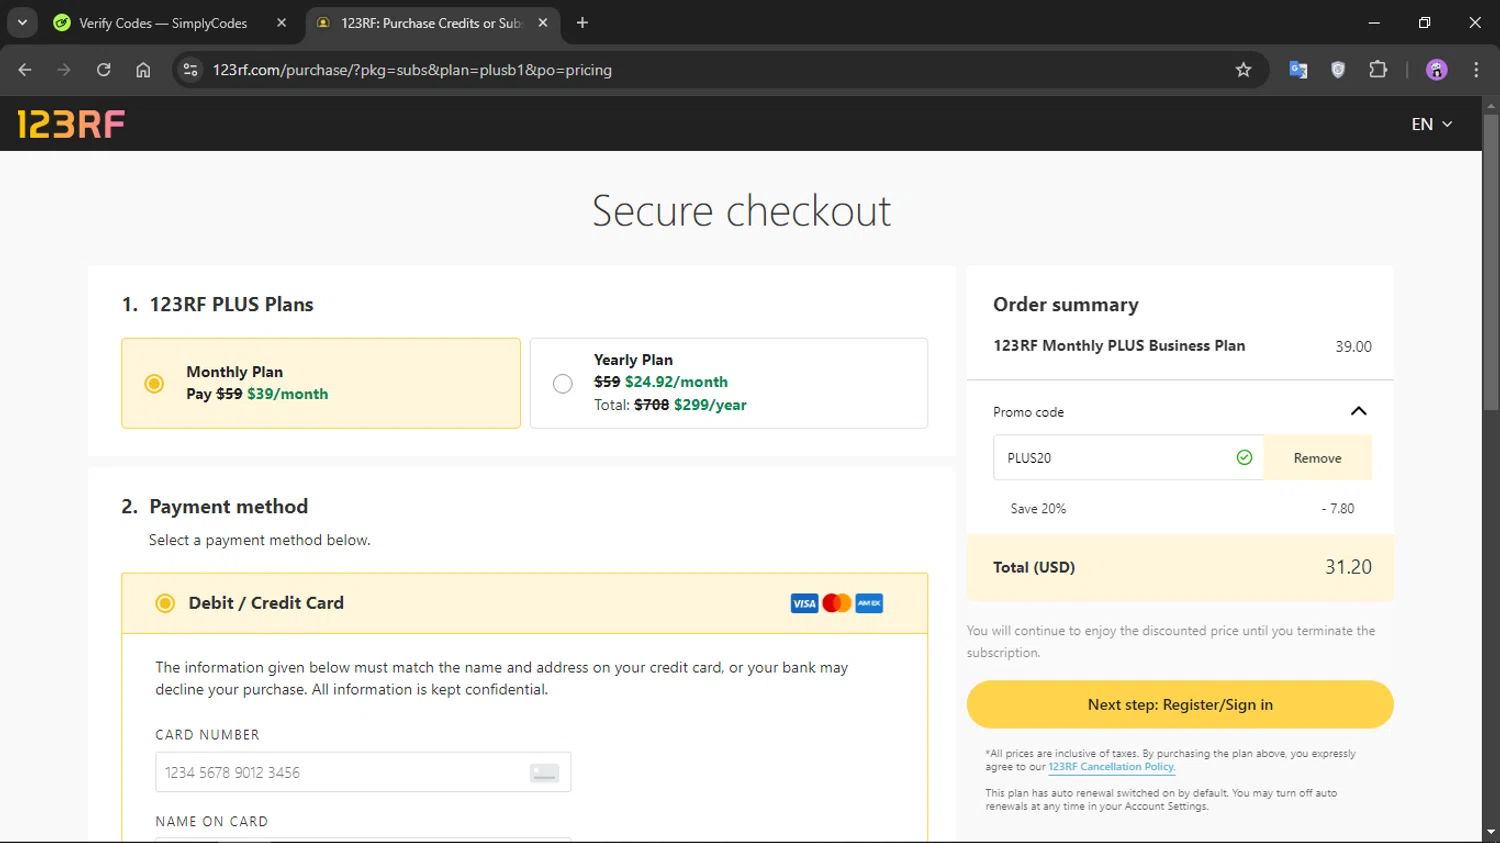Open a new browser tab
The image size is (1500, 843).
coord(582,22)
